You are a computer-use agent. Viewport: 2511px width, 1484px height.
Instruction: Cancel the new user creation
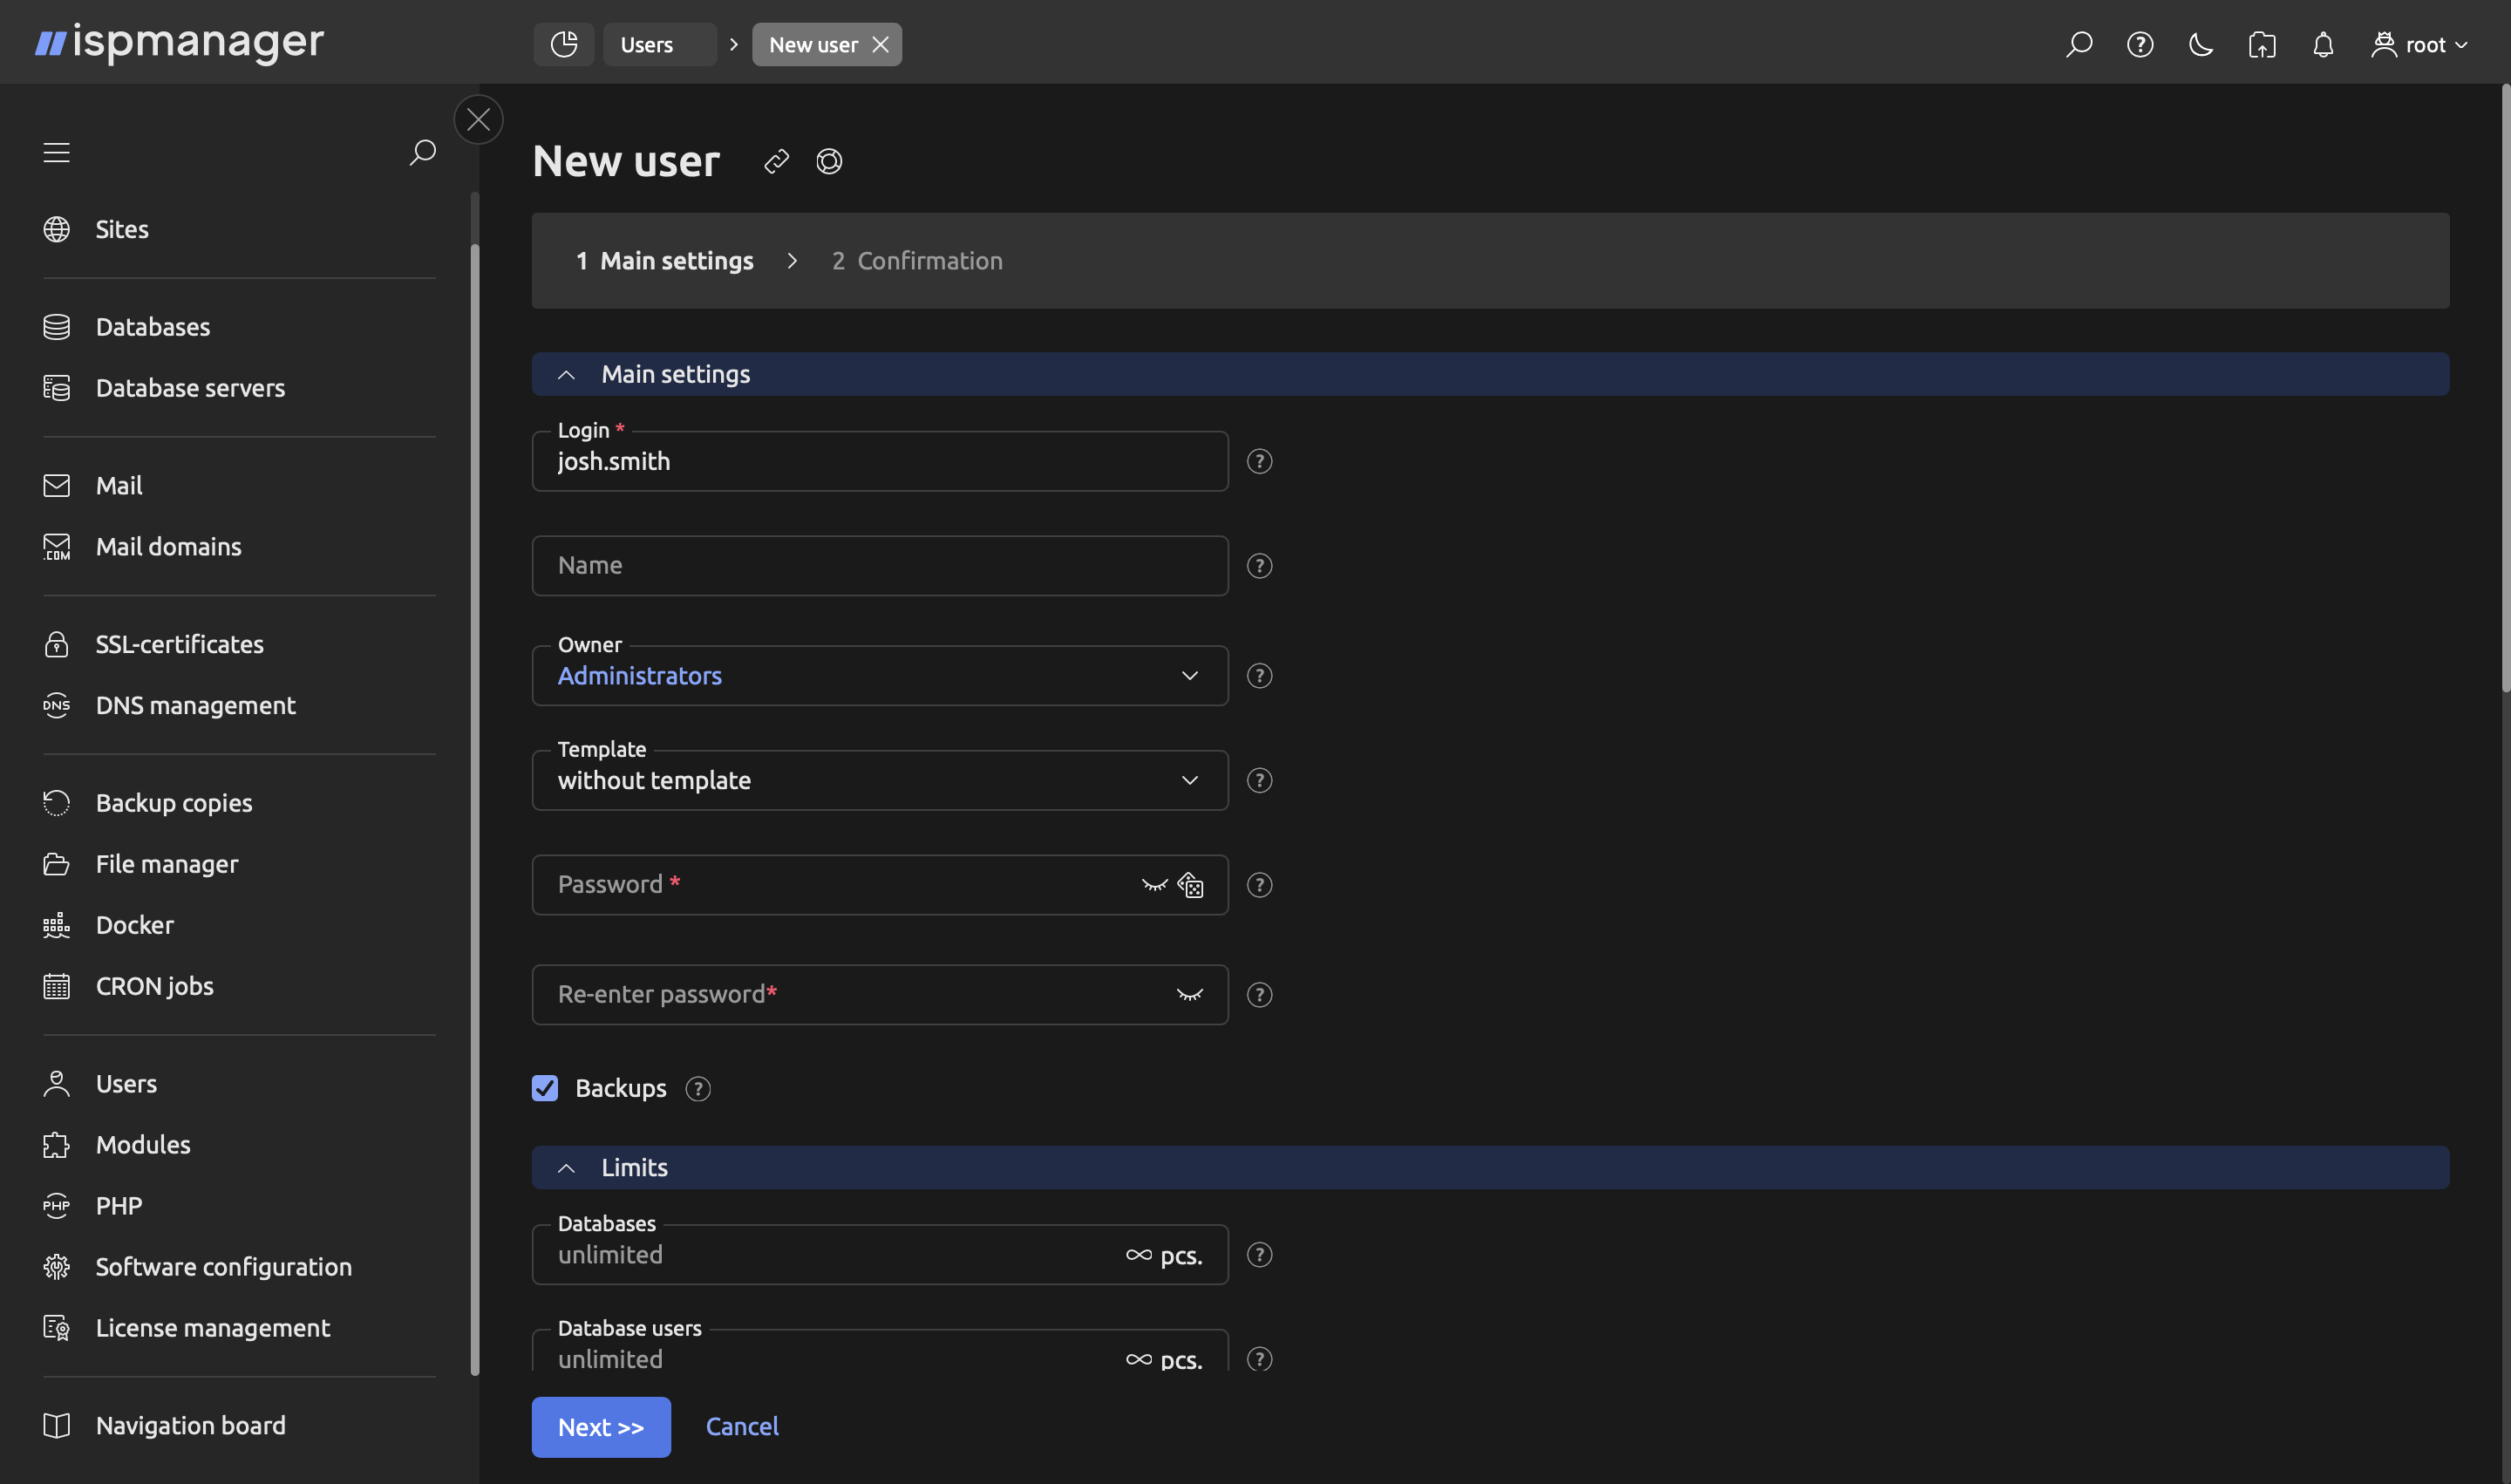(x=741, y=1426)
